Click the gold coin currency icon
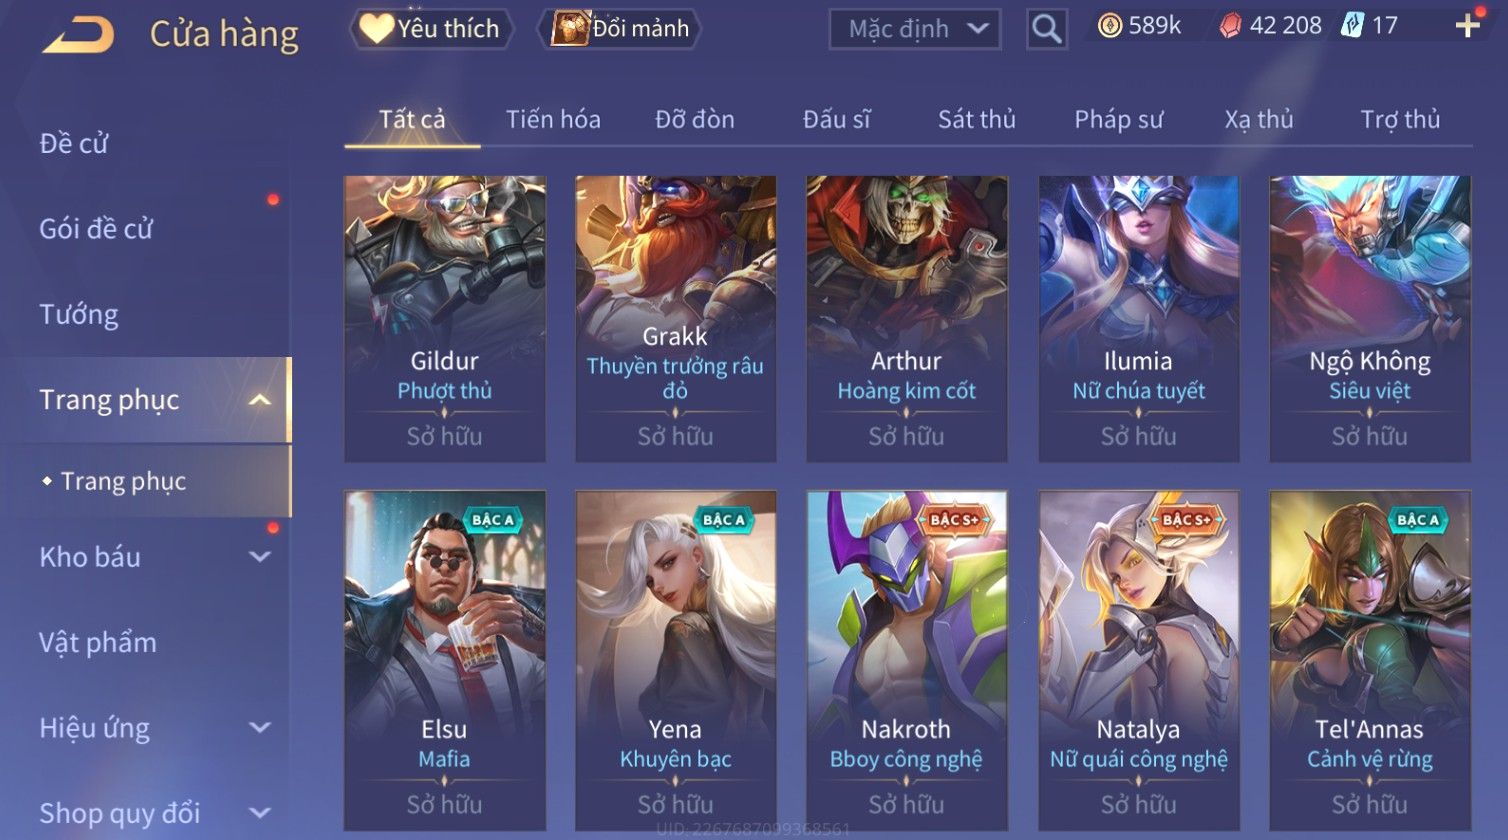 pyautogui.click(x=1110, y=26)
